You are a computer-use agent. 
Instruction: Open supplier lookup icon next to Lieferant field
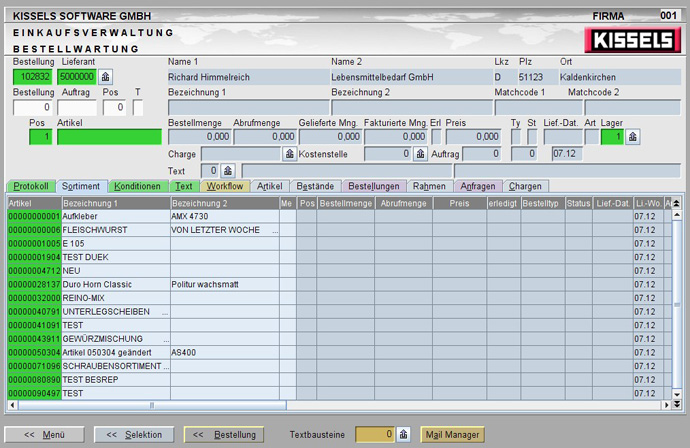coord(106,77)
